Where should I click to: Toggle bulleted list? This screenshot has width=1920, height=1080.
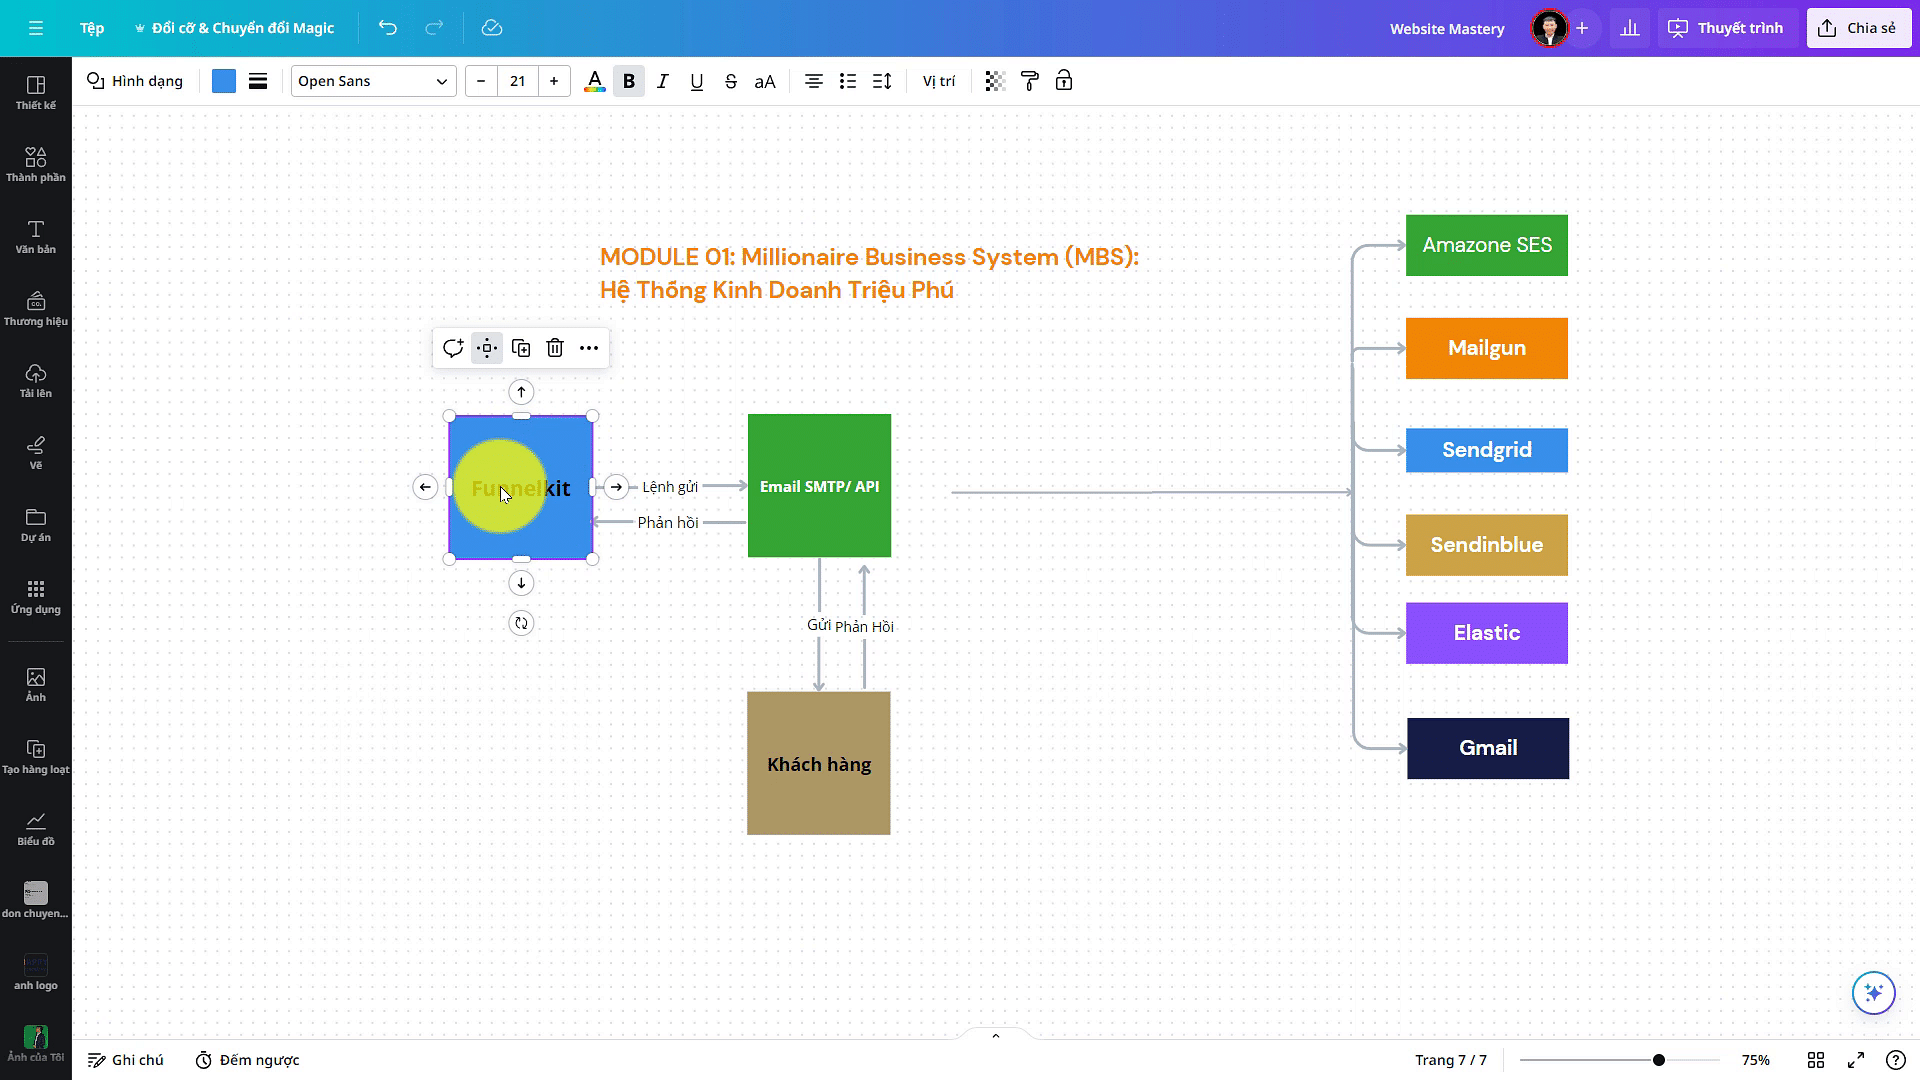coord(848,81)
